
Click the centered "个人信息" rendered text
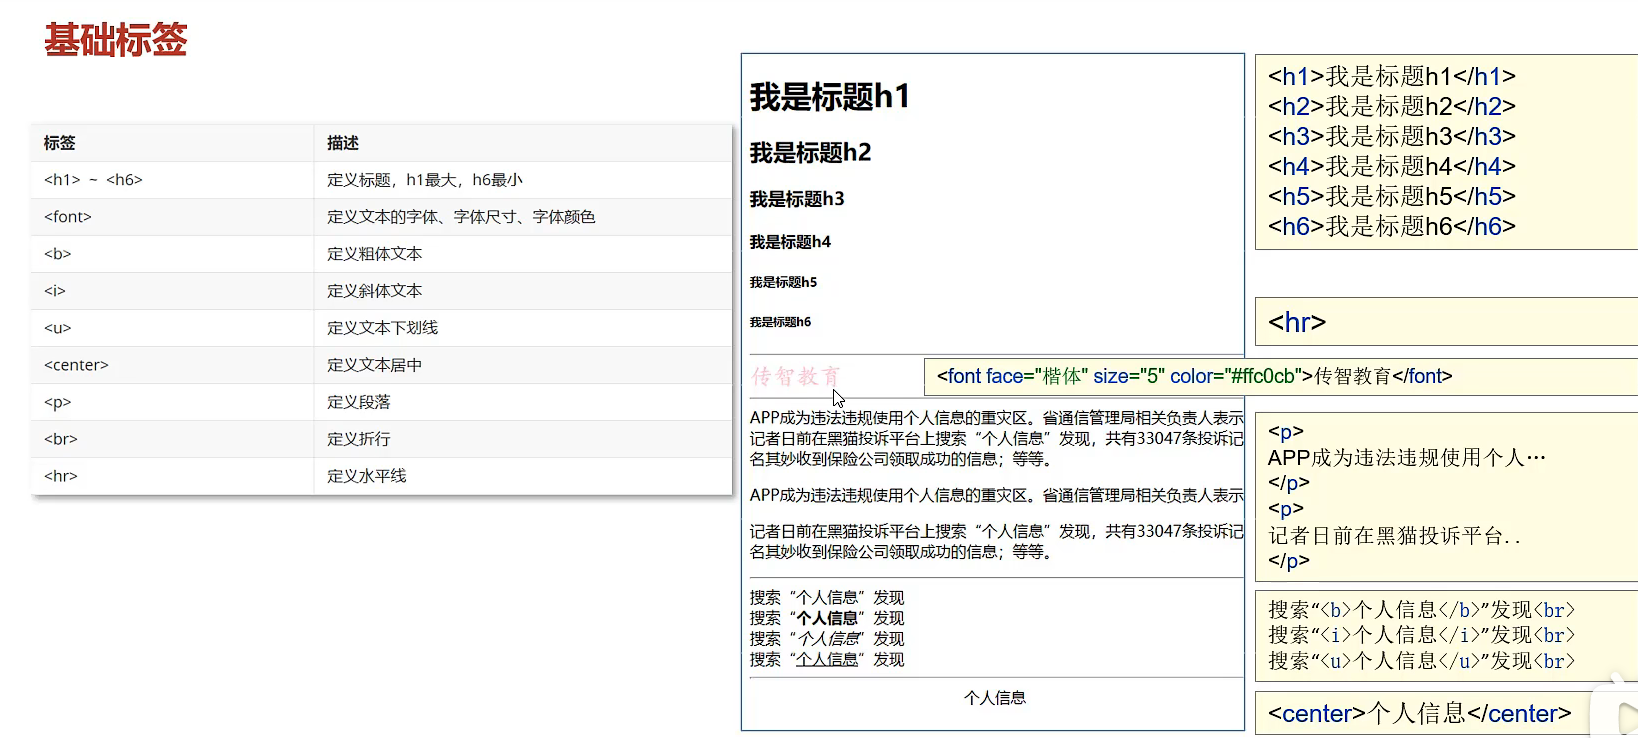pos(995,698)
